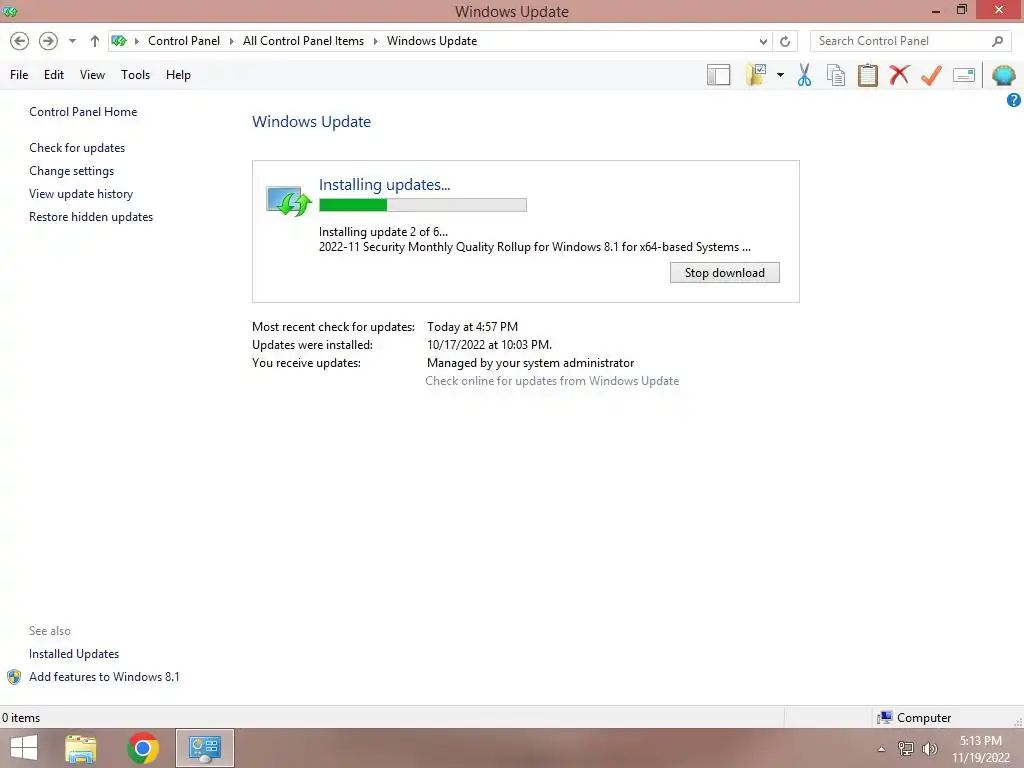
Task: Open All Control Panel Items breadcrumb
Action: click(x=303, y=40)
